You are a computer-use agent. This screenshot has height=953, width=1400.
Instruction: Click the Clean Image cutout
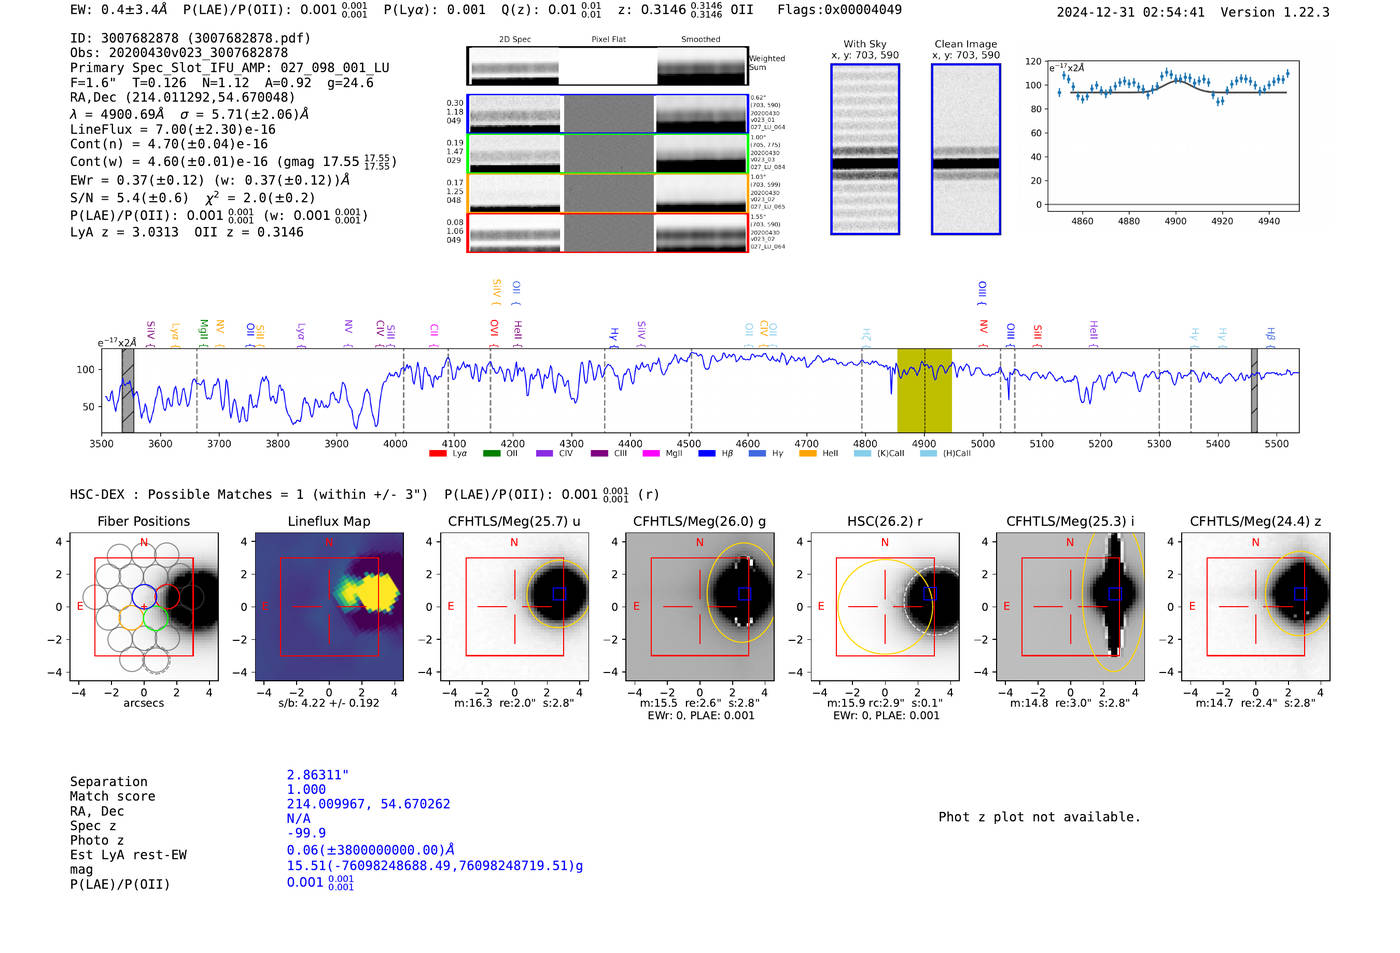point(966,149)
